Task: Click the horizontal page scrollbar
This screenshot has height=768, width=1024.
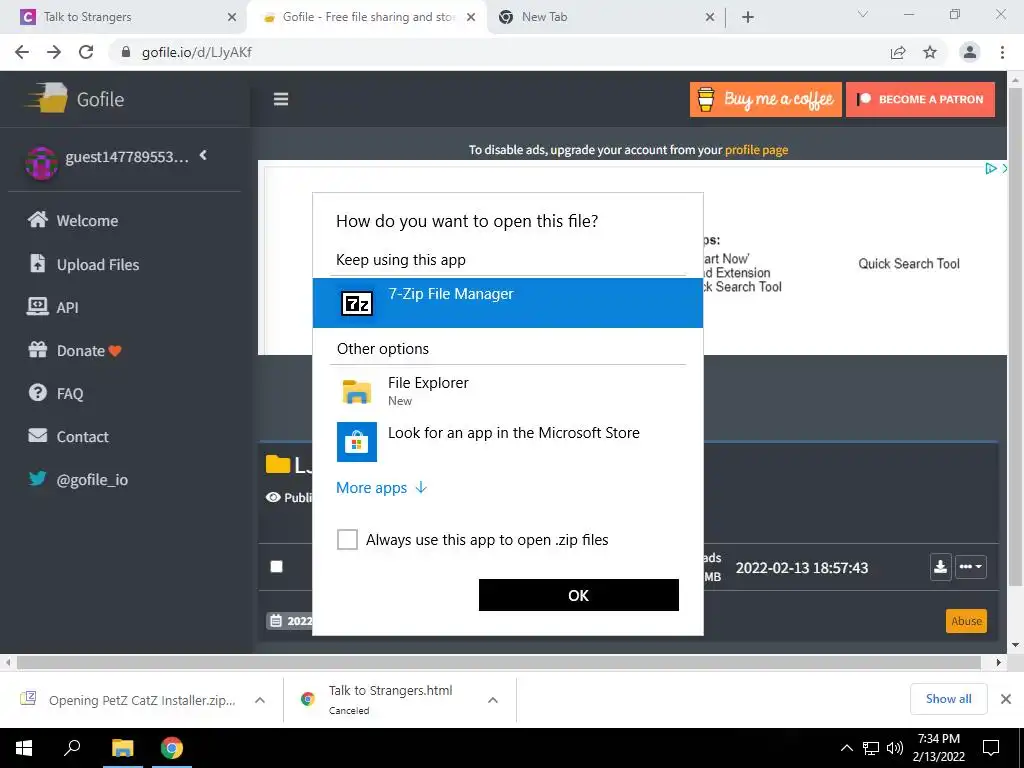Action: coord(498,662)
